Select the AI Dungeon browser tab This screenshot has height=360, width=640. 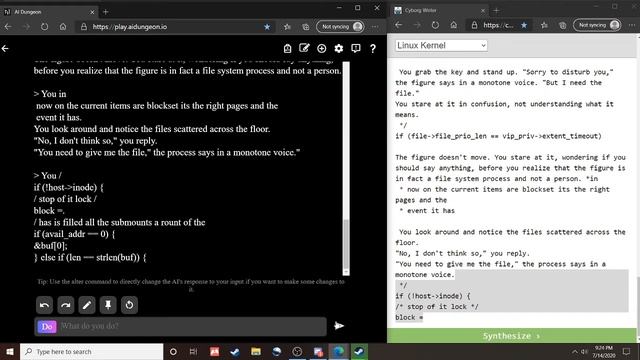(x=49, y=12)
